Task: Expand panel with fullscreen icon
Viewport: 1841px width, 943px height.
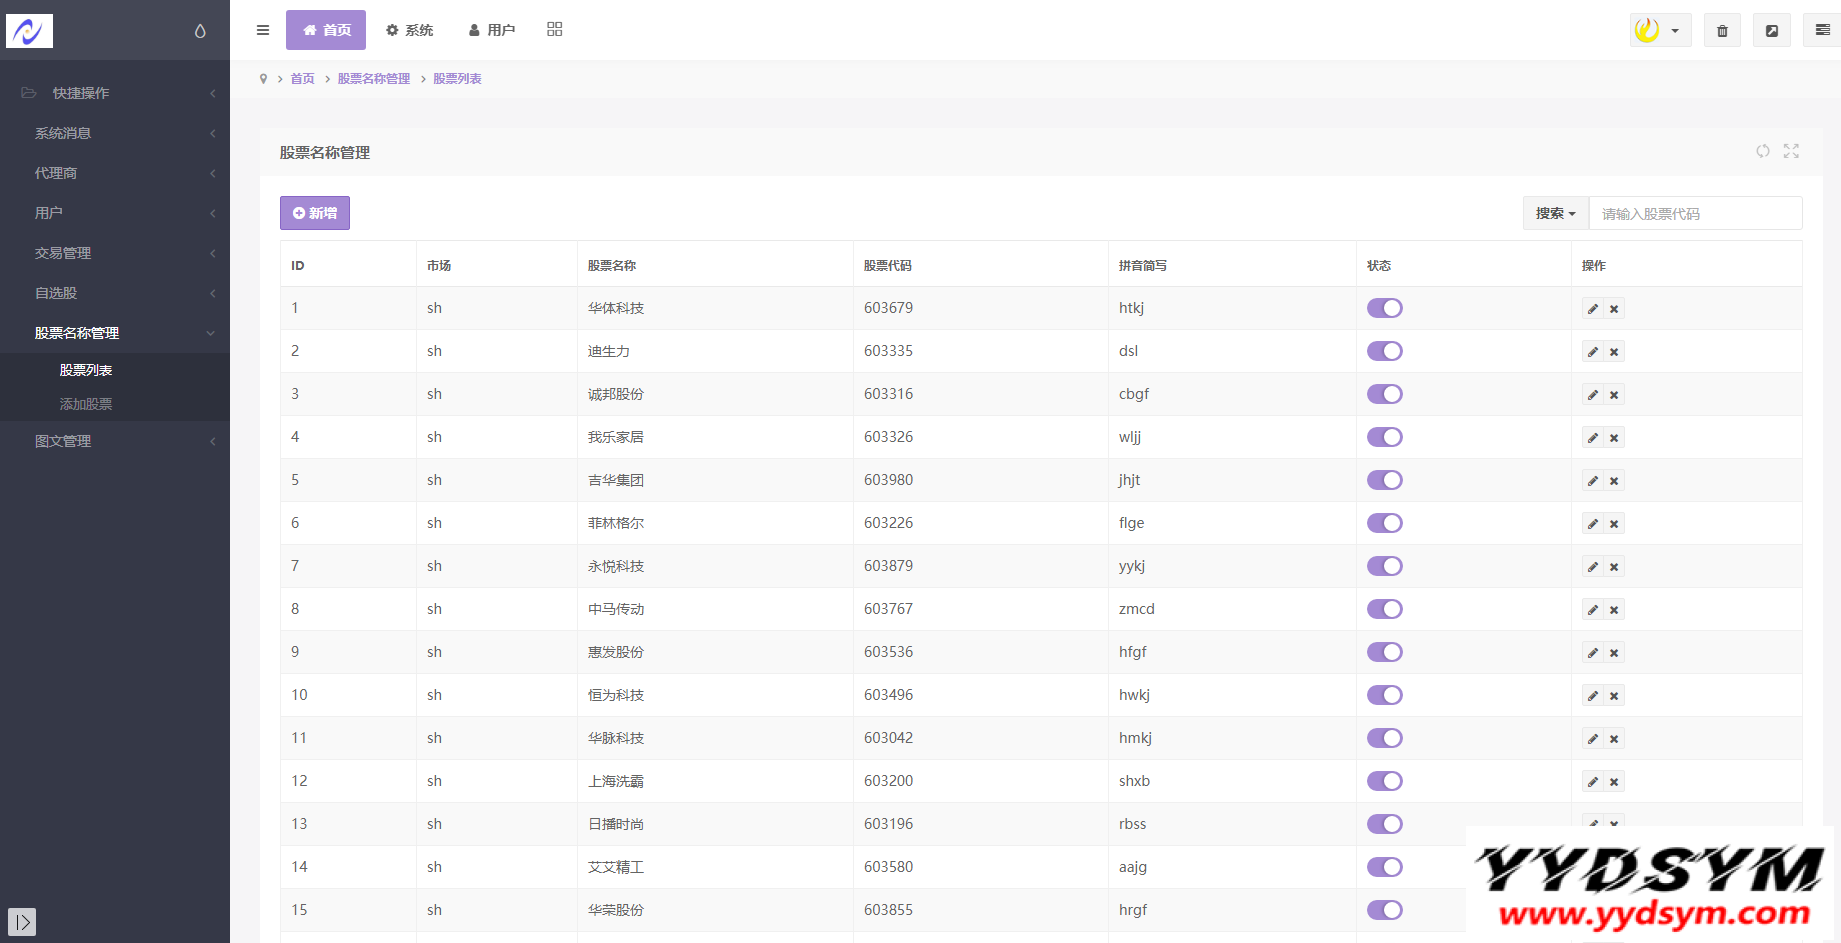Action: click(1791, 151)
